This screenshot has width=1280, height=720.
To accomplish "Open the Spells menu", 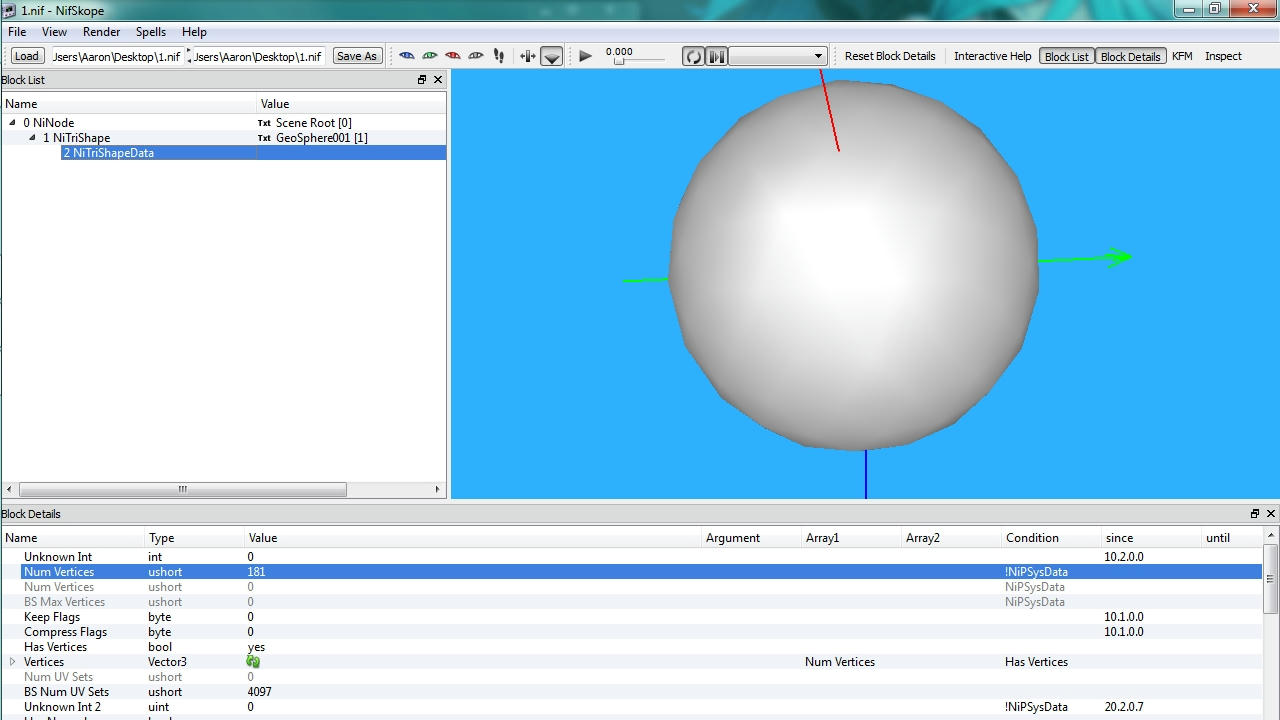I will click(151, 32).
